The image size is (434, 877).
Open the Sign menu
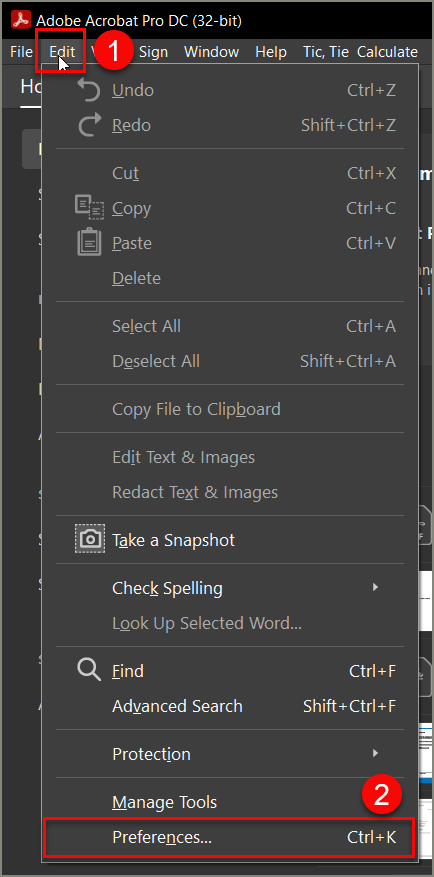[x=153, y=52]
